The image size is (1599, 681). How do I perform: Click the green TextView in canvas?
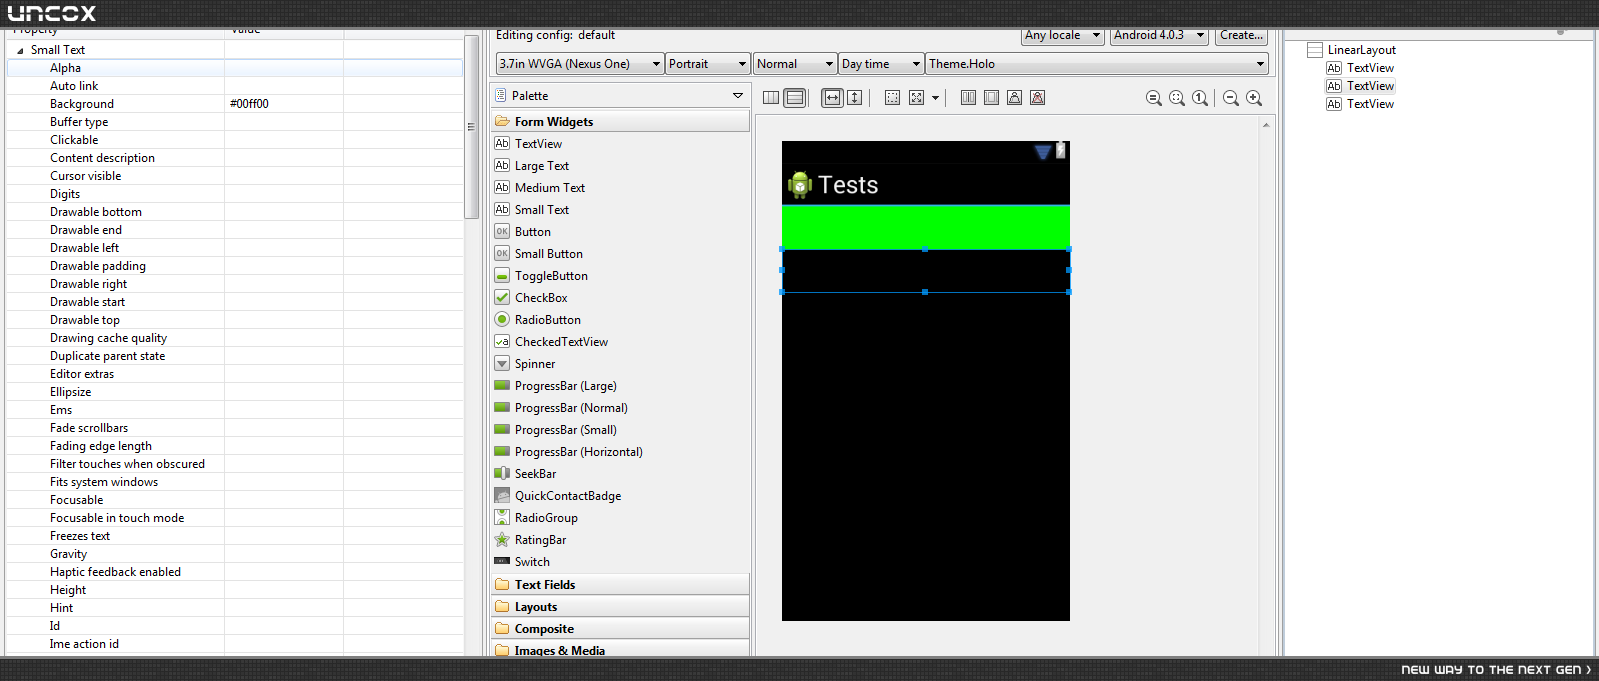pyautogui.click(x=925, y=227)
